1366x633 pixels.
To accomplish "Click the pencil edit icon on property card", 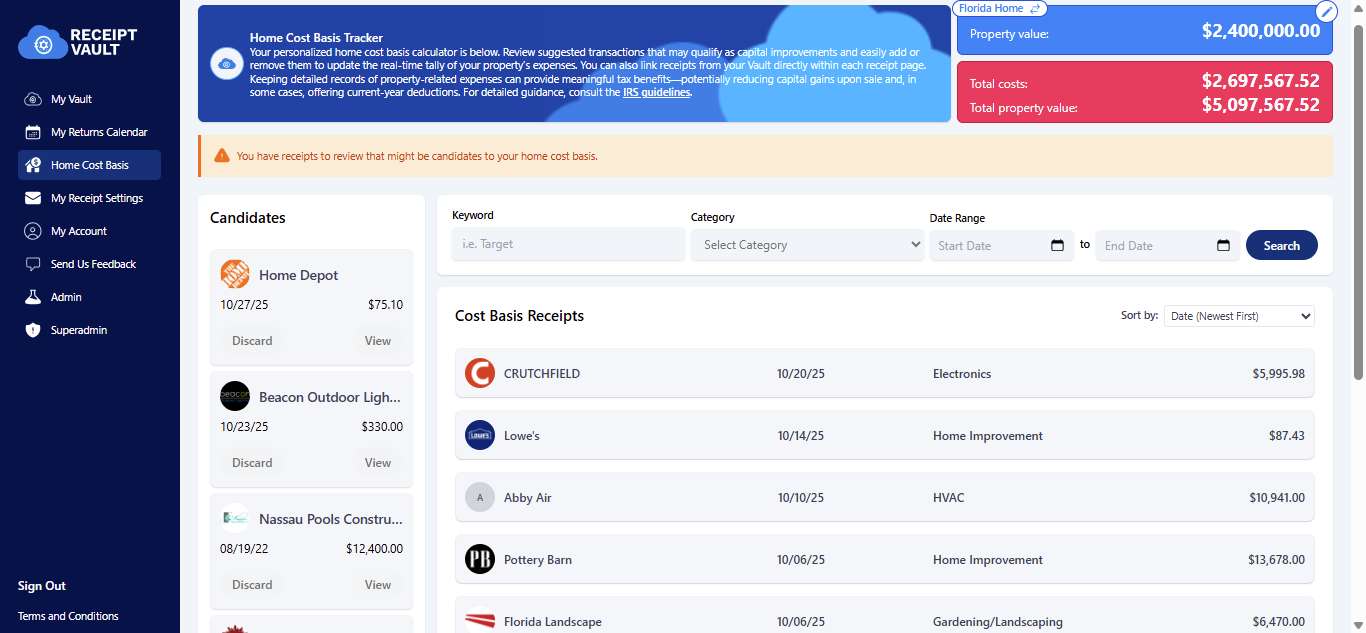I will (1326, 11).
